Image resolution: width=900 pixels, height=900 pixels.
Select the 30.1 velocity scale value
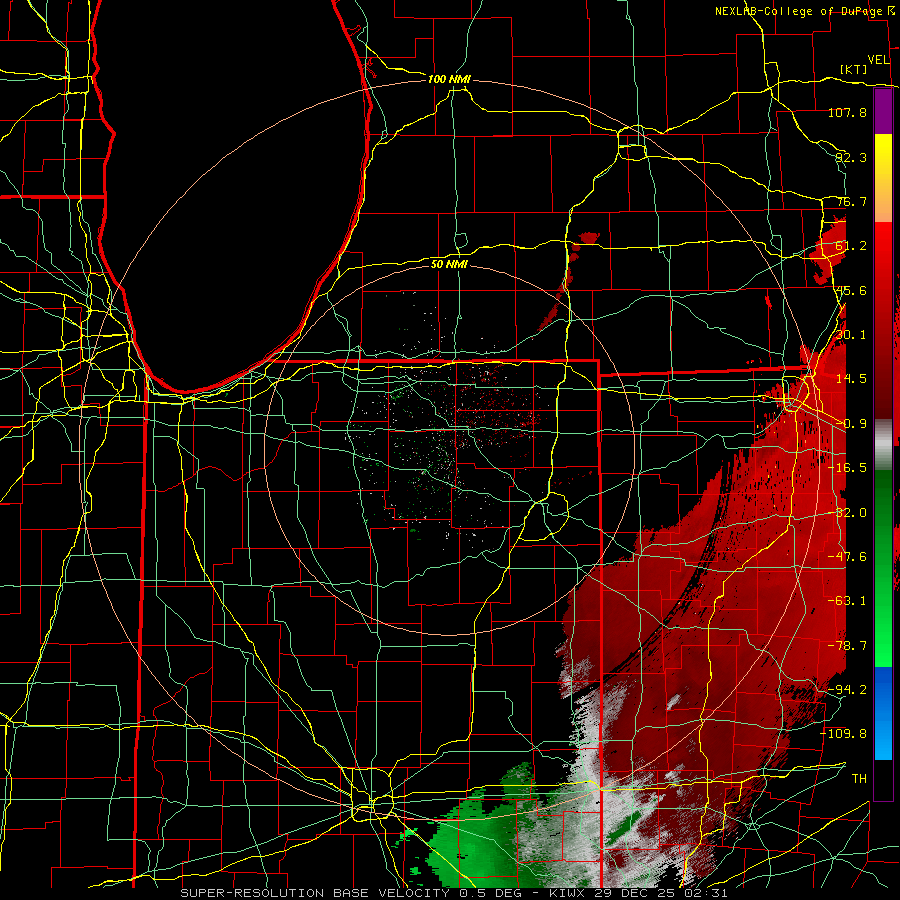point(851,335)
